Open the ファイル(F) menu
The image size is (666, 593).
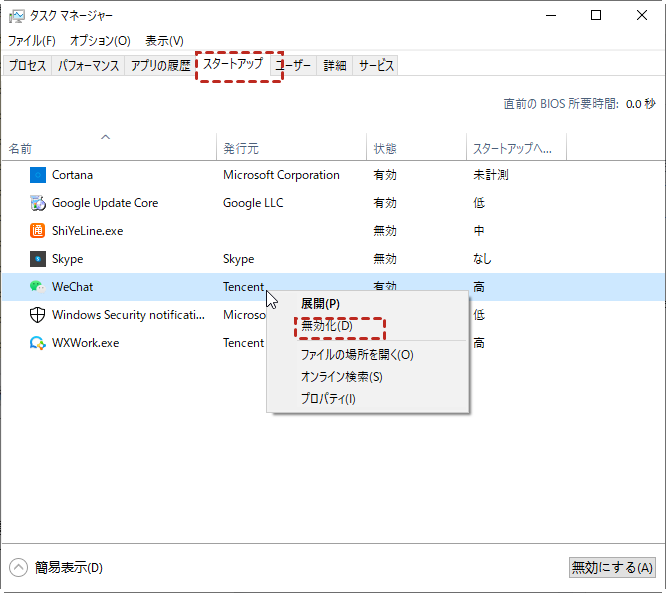(32, 41)
